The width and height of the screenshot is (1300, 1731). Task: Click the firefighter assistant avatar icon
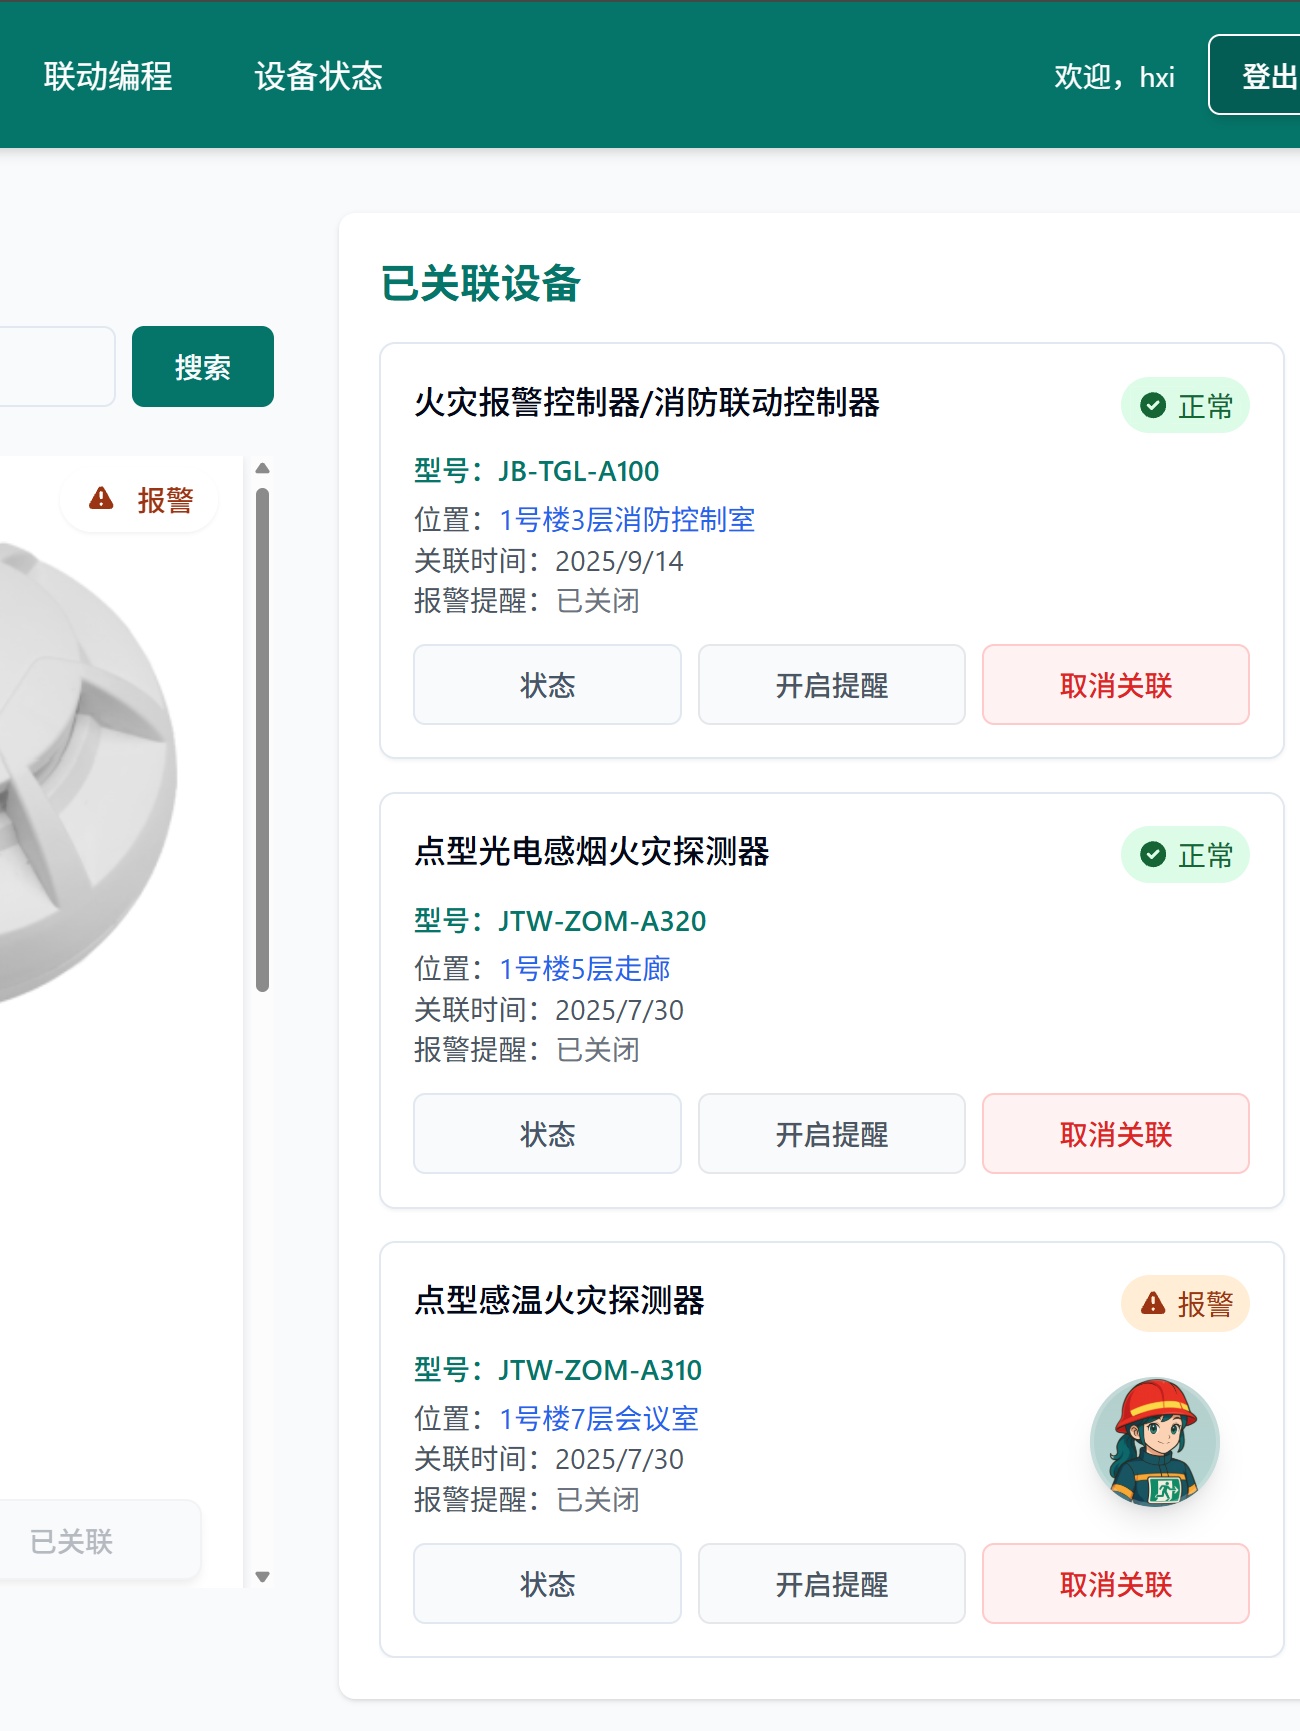(x=1154, y=1442)
